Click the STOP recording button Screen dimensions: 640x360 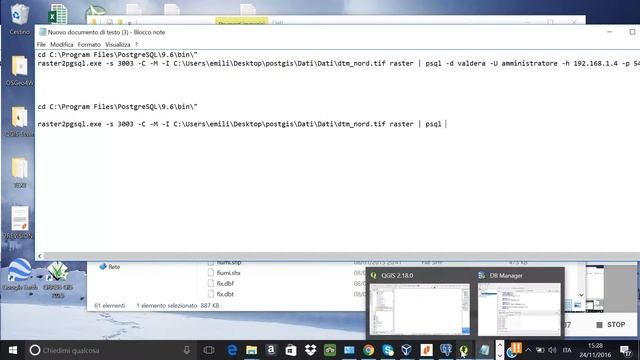pos(611,325)
